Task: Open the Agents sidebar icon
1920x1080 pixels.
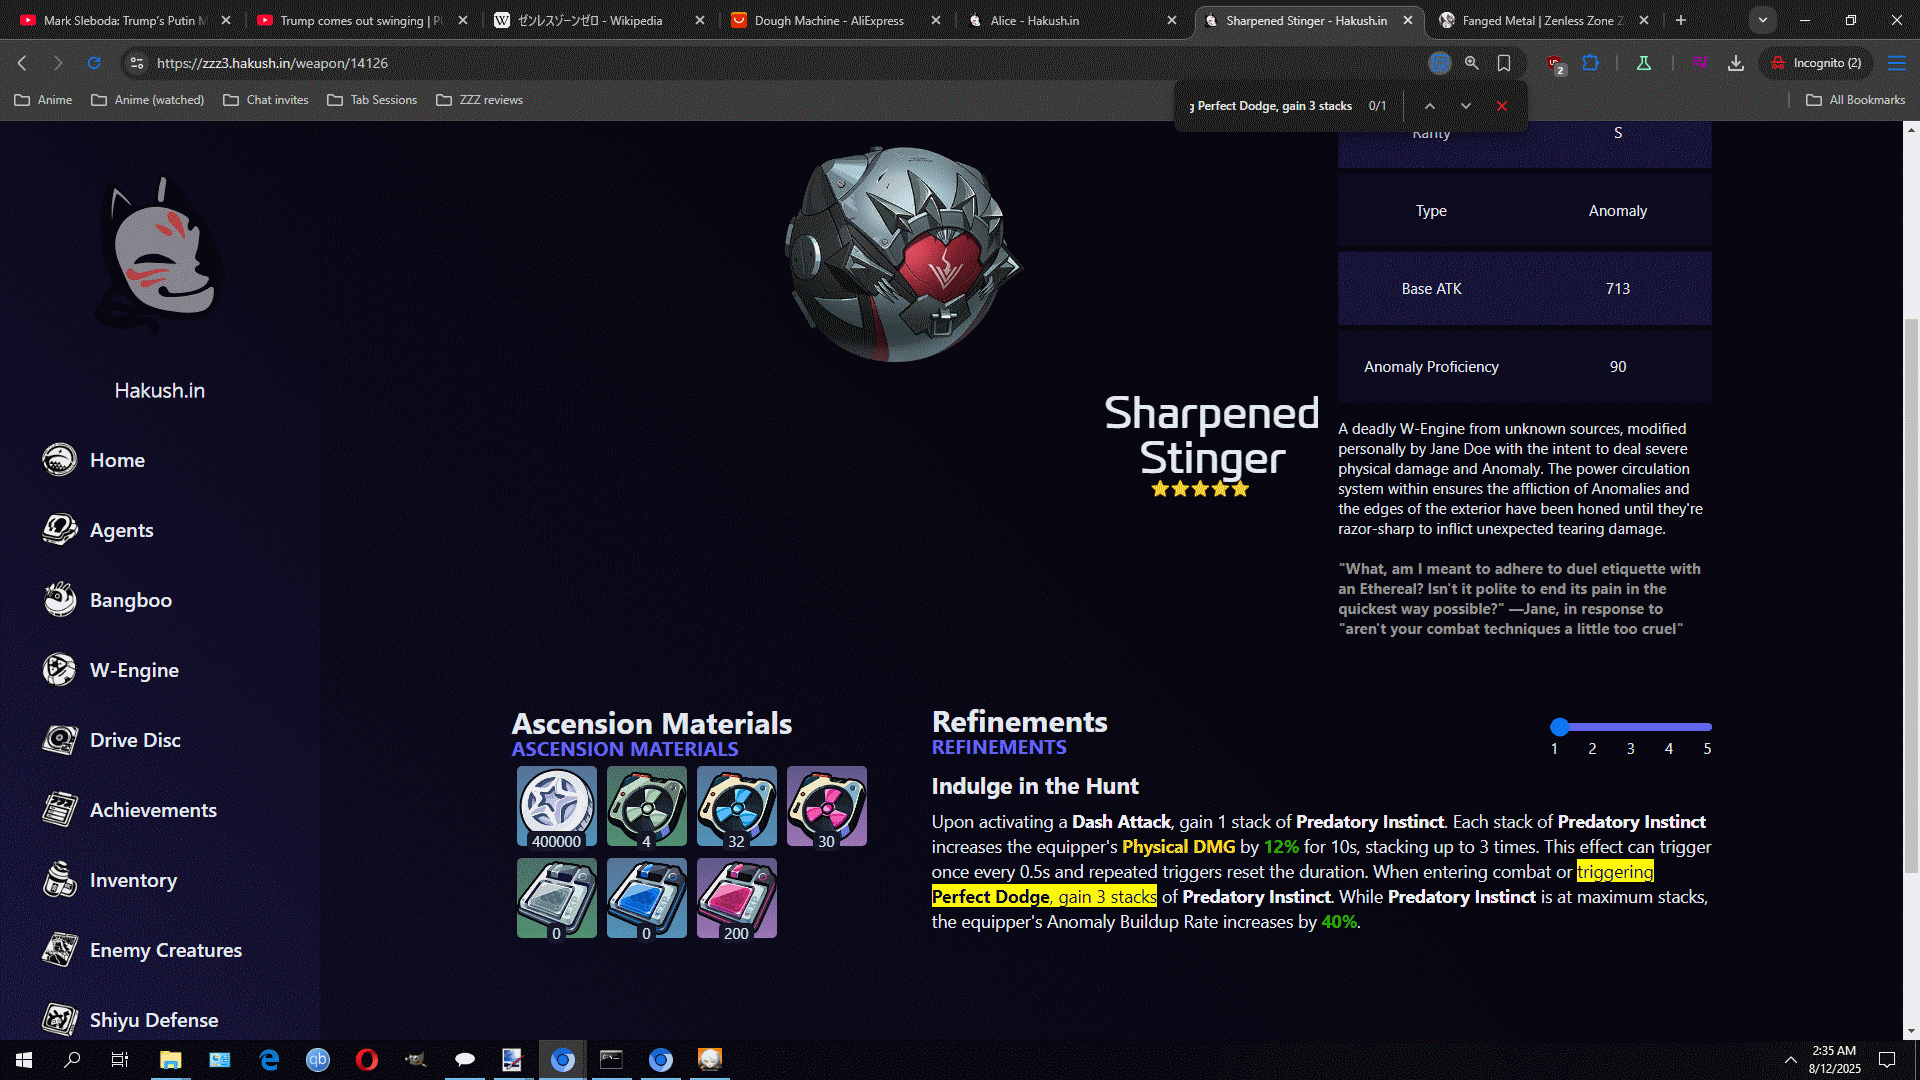Action: [60, 530]
